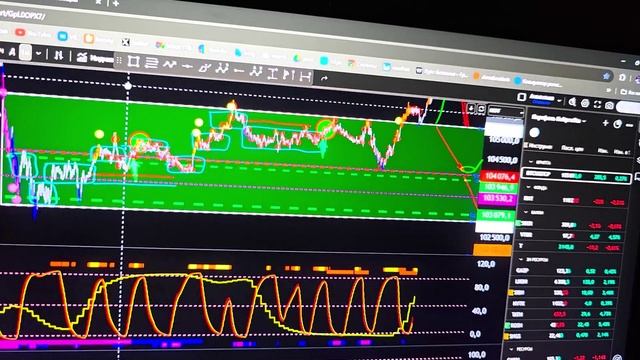The height and width of the screenshot is (360, 640).
Task: Open the chart type dropdown chevron
Action: pos(38,53)
